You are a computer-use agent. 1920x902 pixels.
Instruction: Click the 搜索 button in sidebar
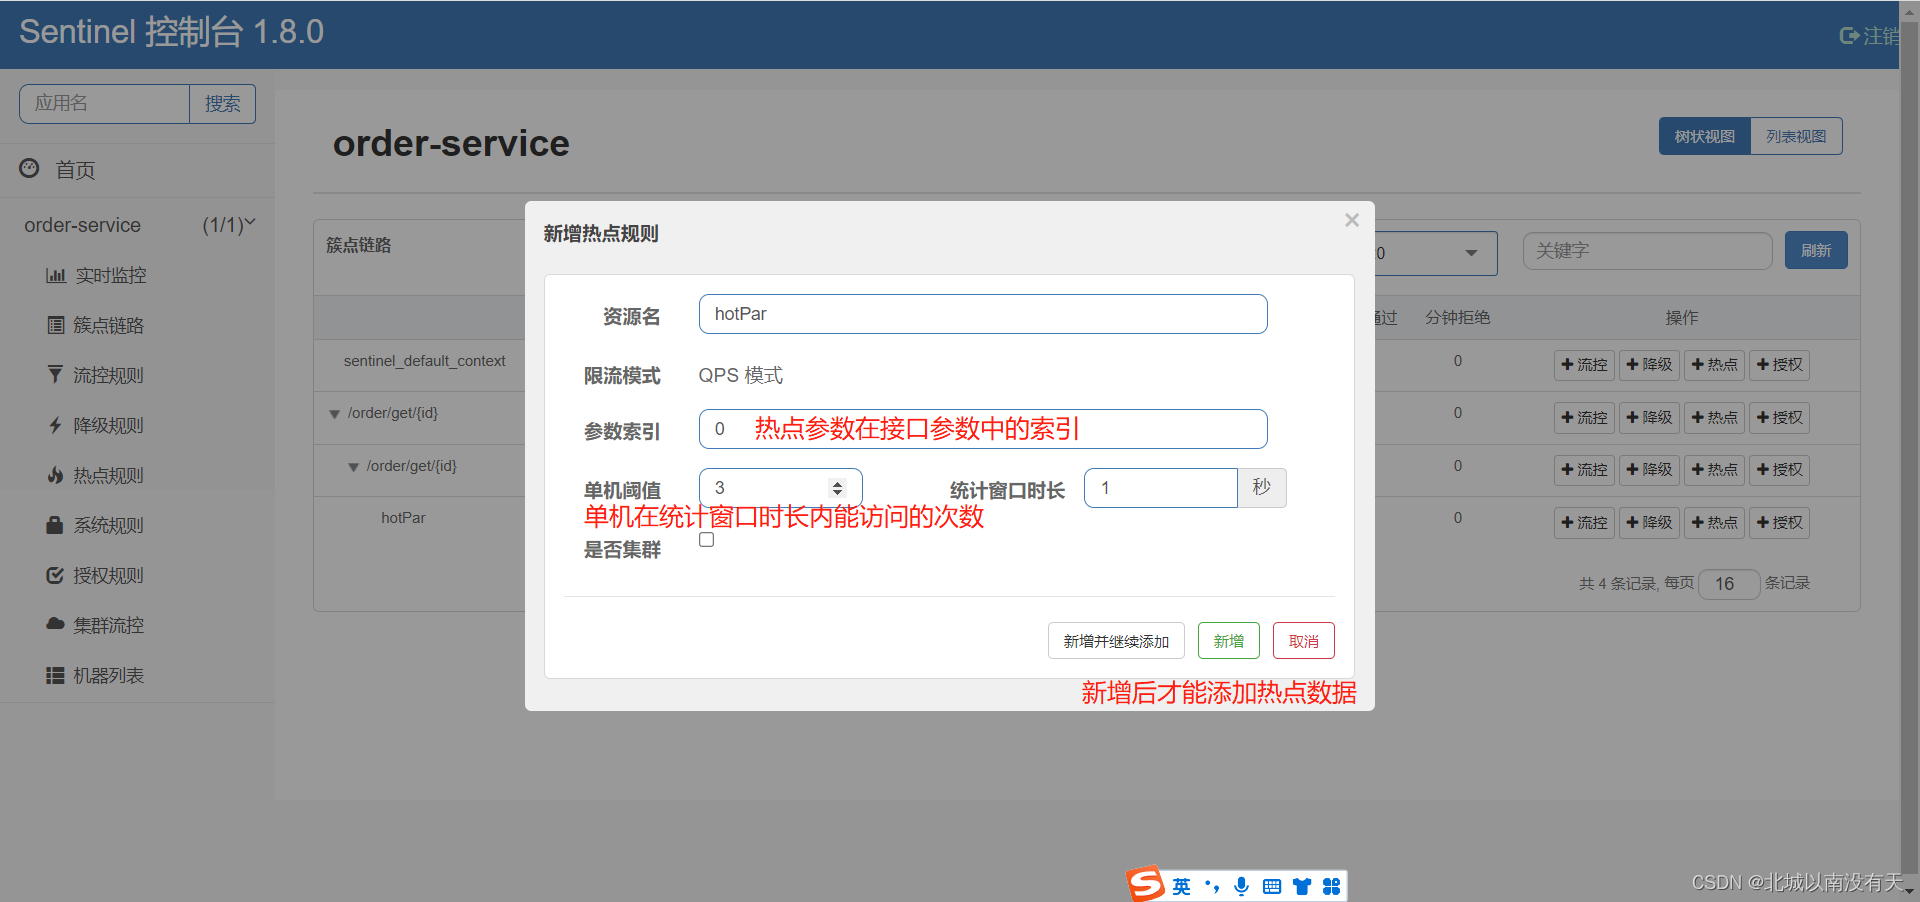(222, 104)
